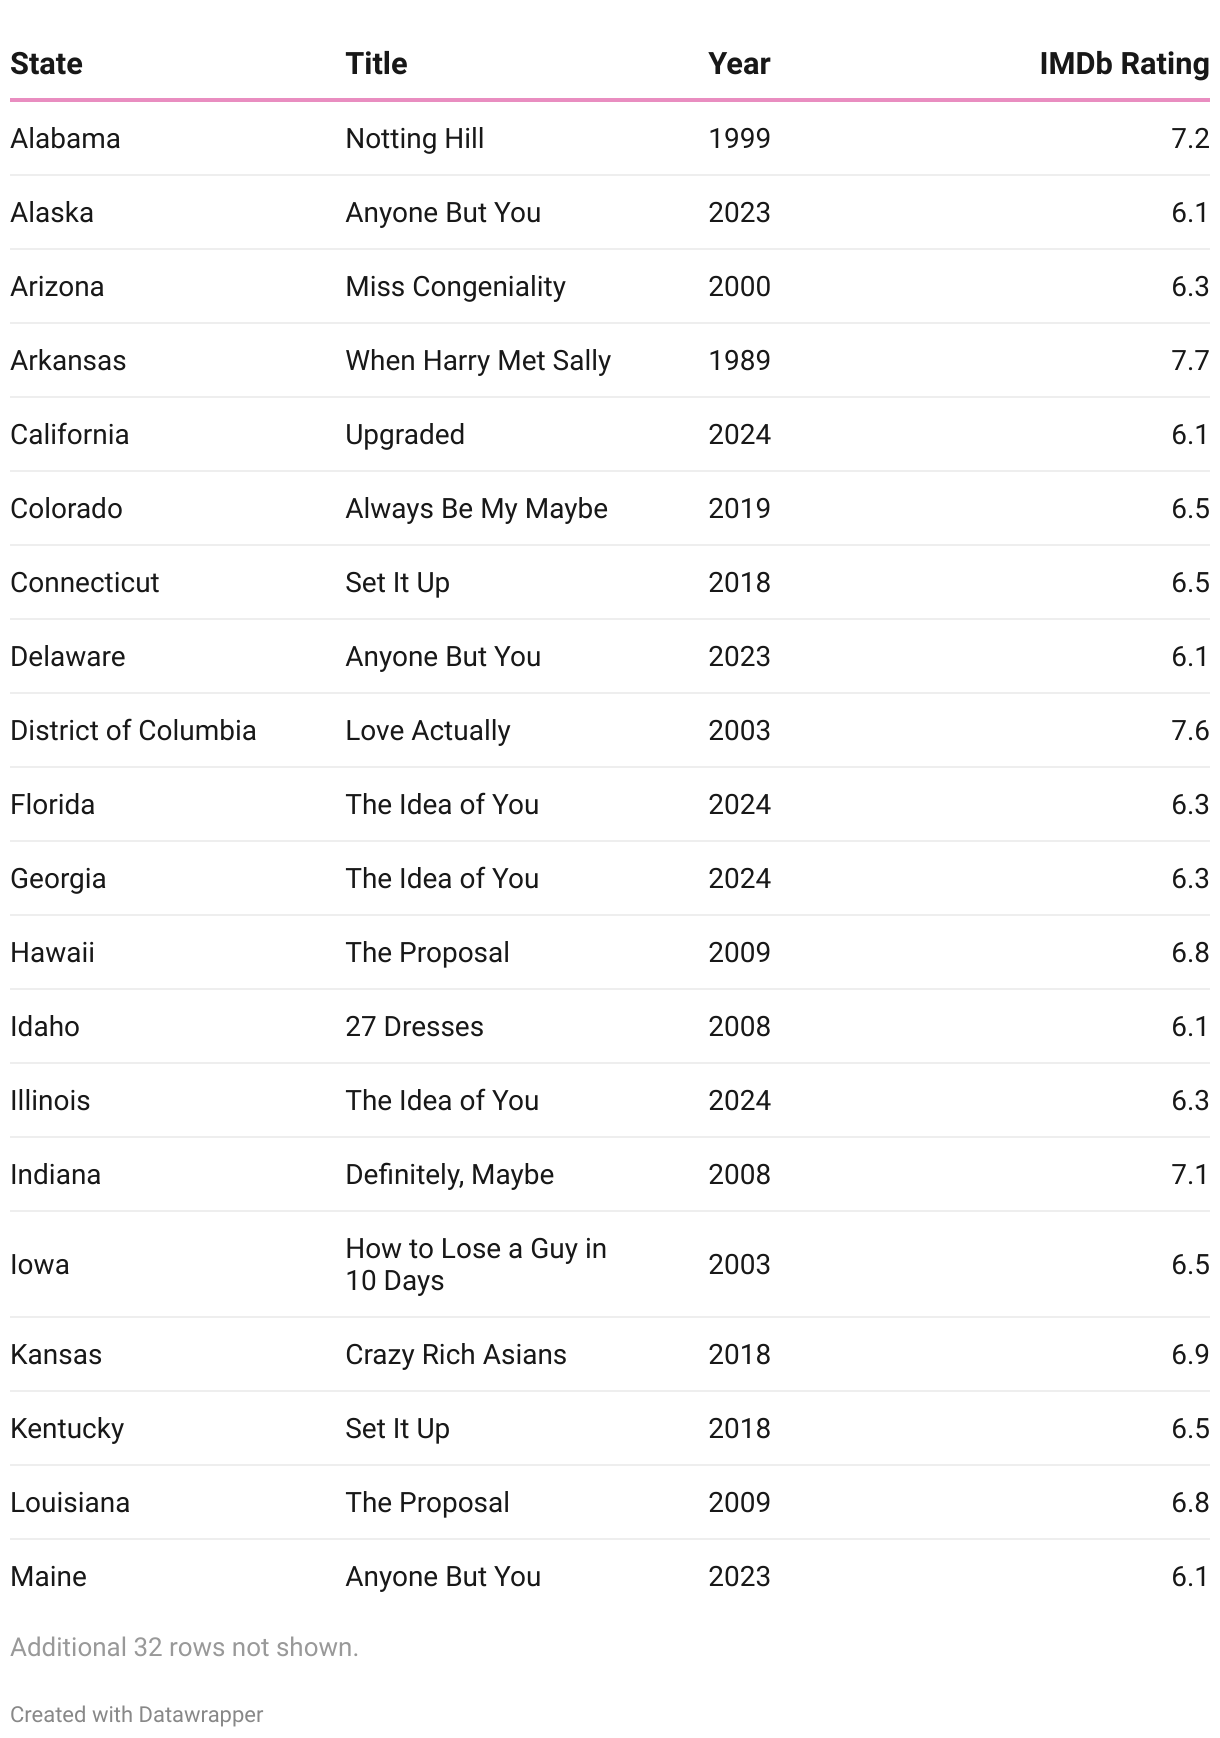This screenshot has width=1220, height=1738.
Task: Select the Alabama state cell
Action: pyautogui.click(x=65, y=138)
